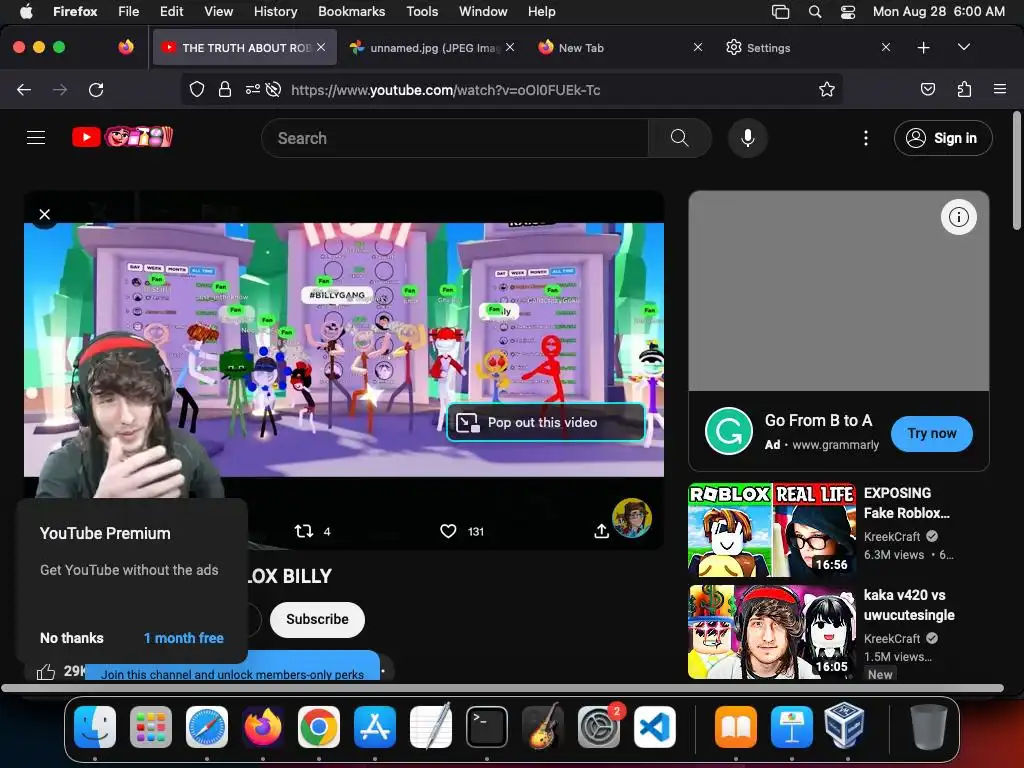
Task: Open the History menu
Action: point(275,11)
